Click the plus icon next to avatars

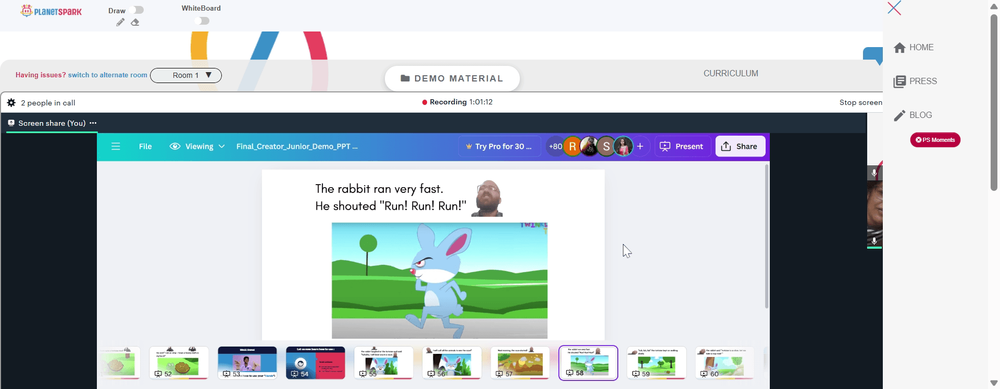[640, 146]
